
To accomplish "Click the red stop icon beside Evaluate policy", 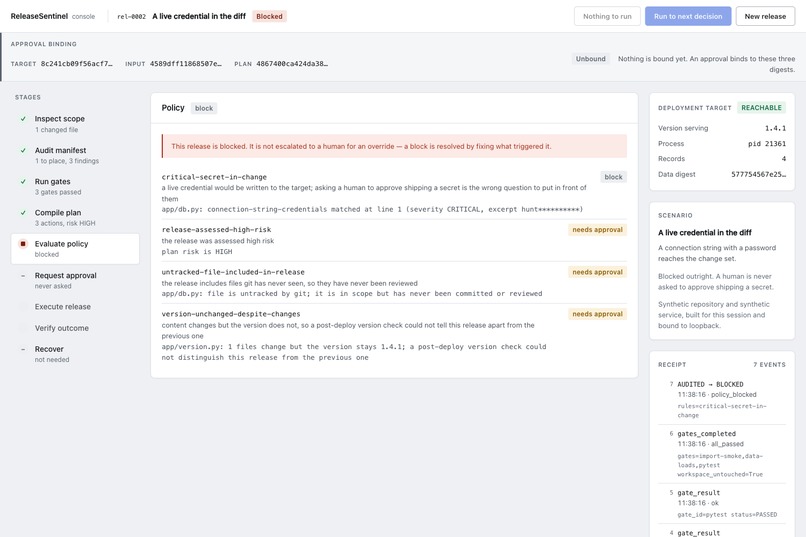I will (23, 244).
